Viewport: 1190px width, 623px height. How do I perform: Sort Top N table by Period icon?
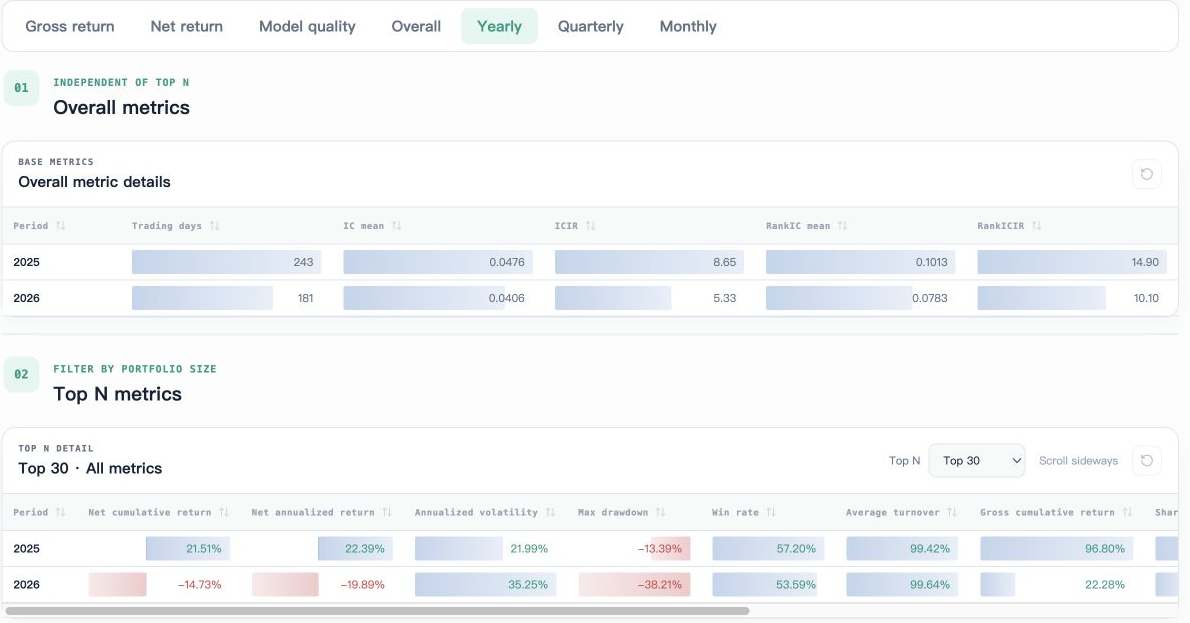click(61, 513)
